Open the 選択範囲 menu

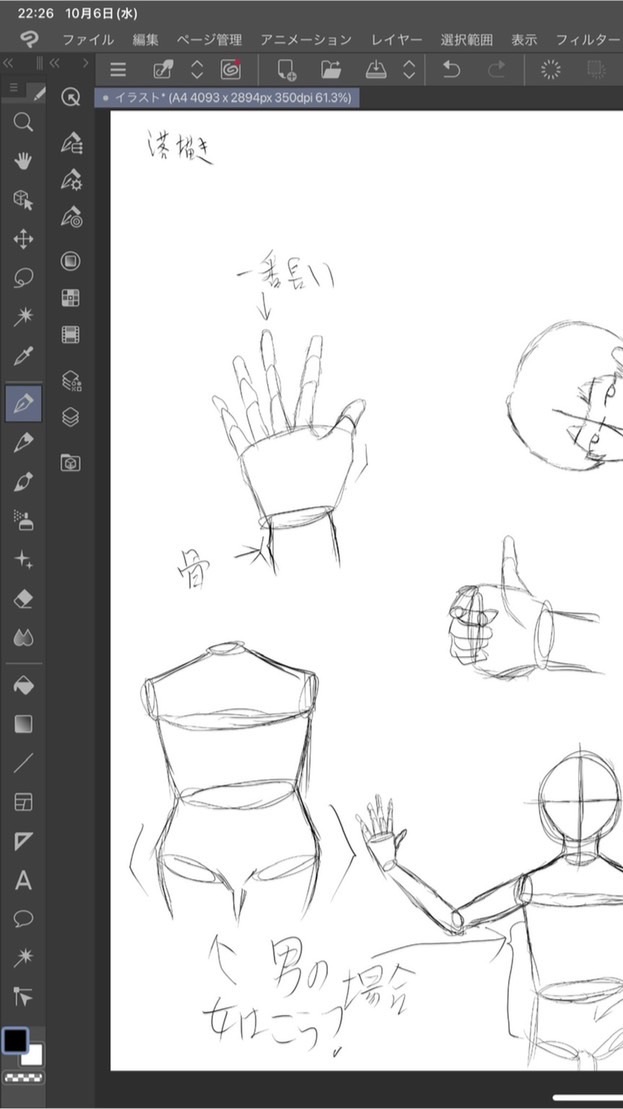coord(467,40)
